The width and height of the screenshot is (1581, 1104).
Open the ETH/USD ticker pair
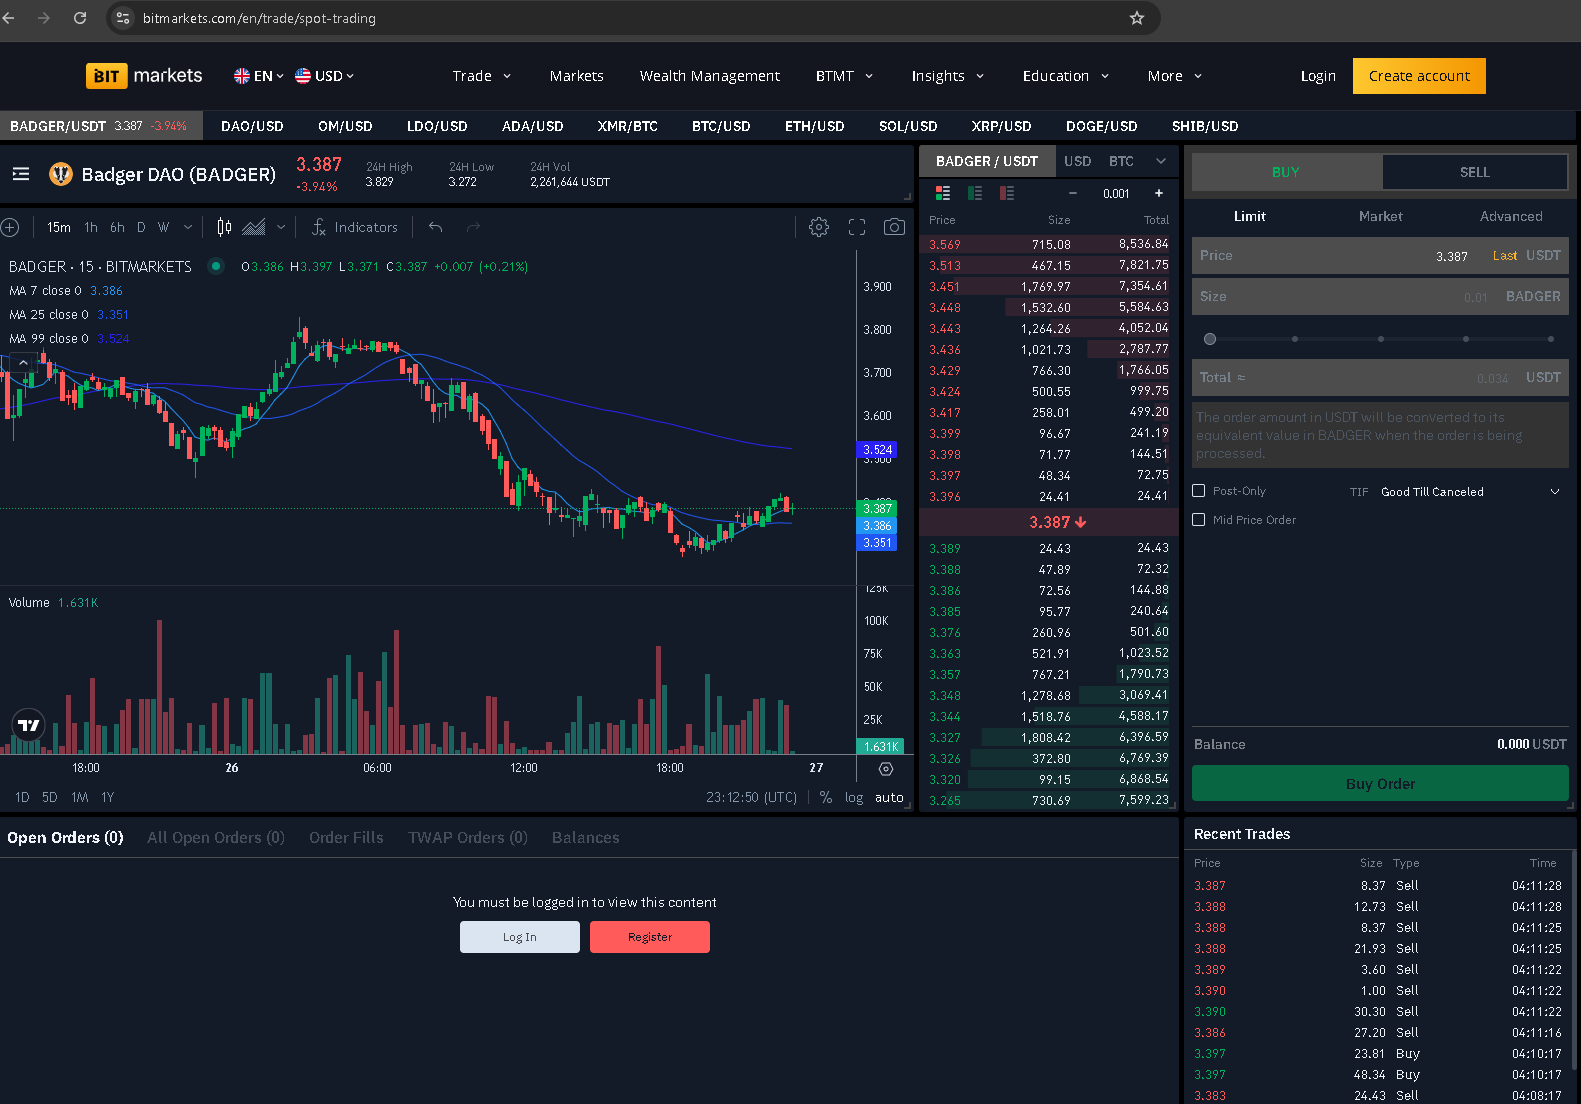tap(815, 126)
